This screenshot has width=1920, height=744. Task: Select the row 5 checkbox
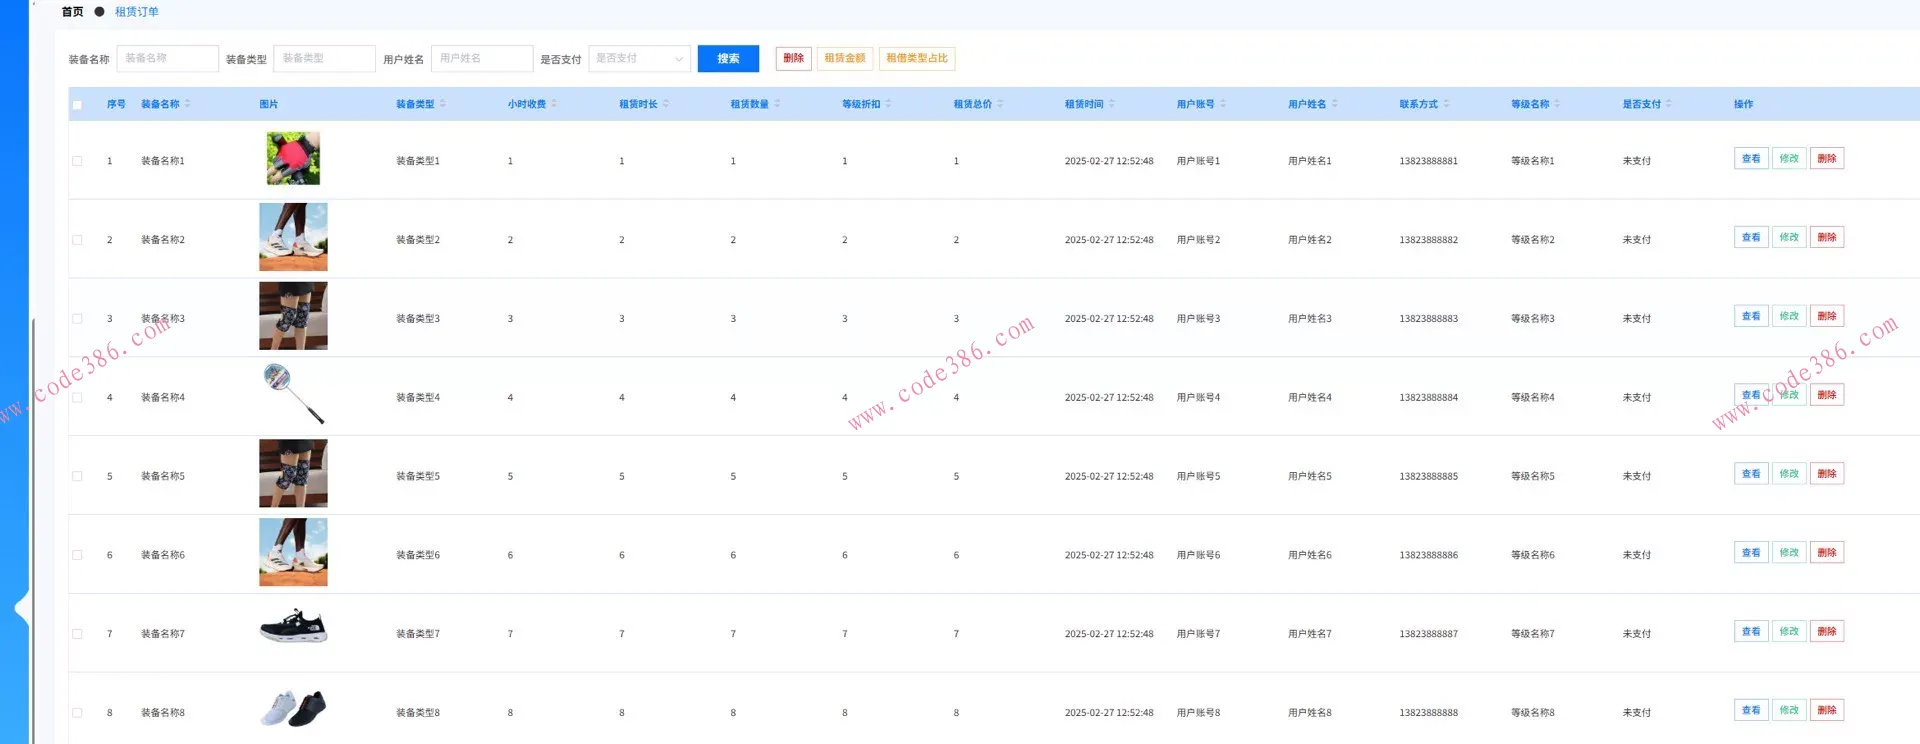77,476
